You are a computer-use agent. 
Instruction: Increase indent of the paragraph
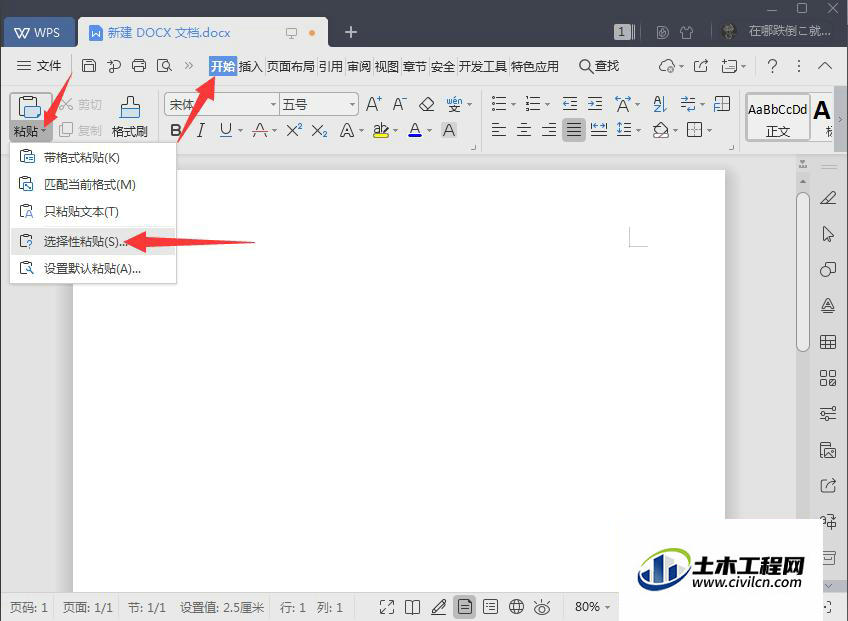(595, 103)
